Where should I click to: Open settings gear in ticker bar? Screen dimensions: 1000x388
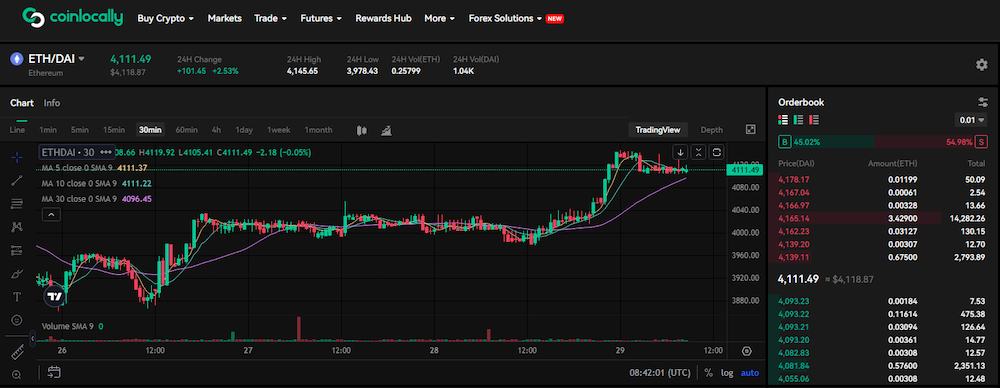(x=982, y=64)
